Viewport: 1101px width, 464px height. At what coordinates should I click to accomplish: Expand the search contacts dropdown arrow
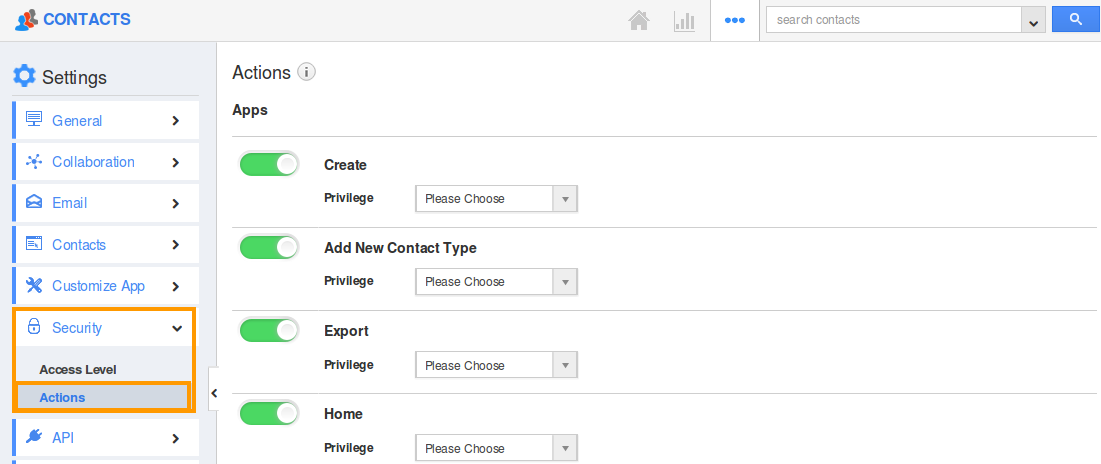pos(1032,20)
